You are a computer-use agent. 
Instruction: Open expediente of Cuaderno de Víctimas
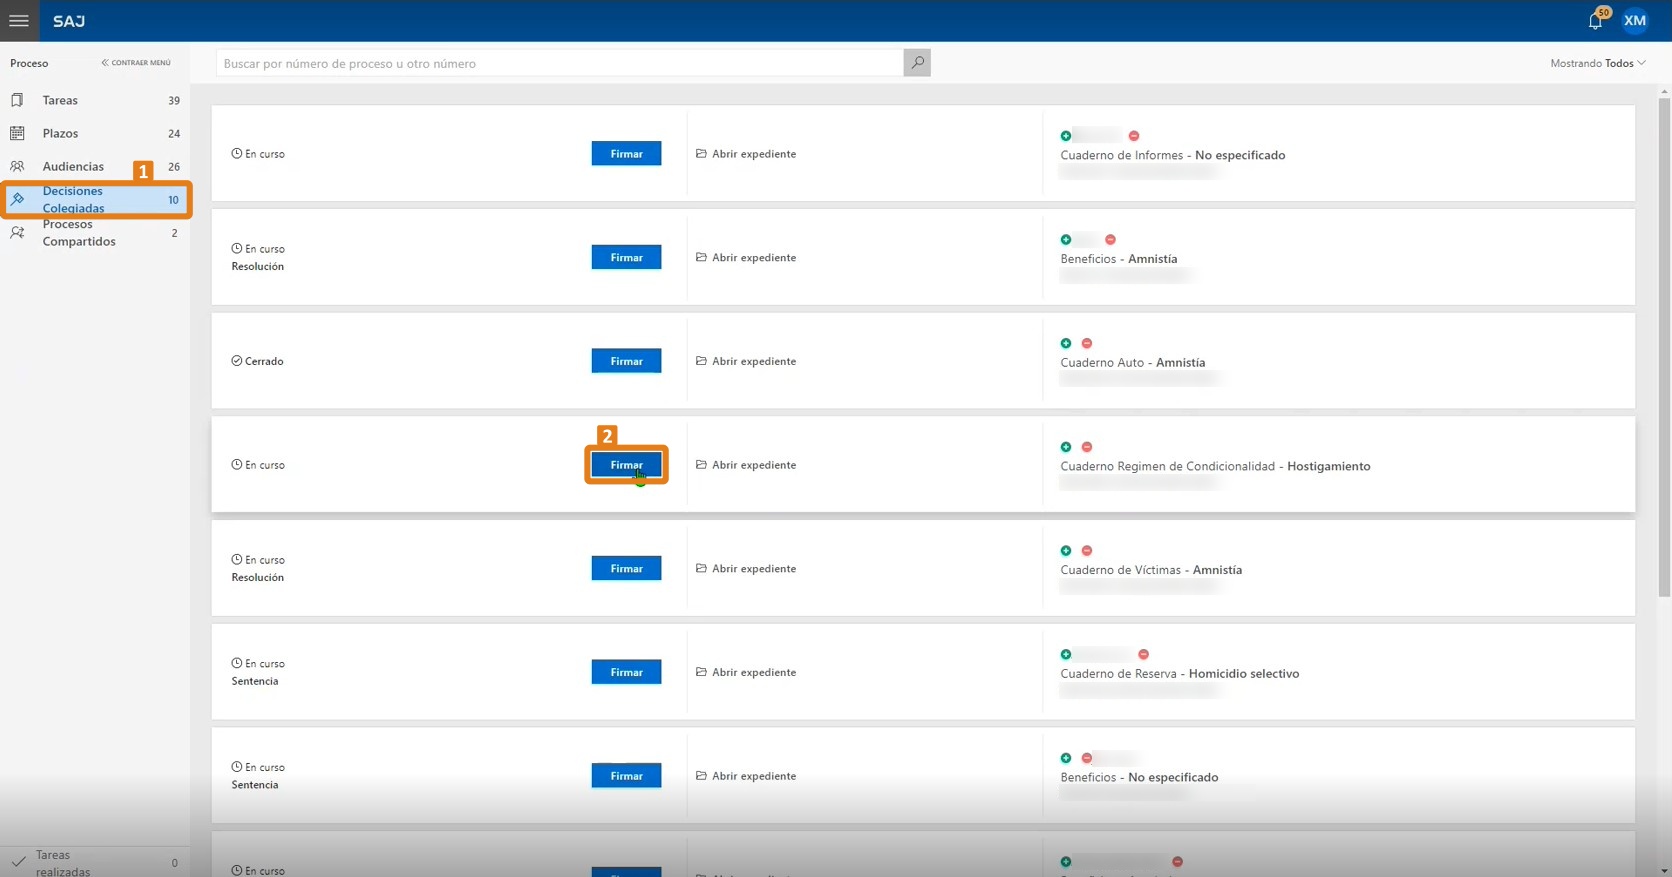pyautogui.click(x=746, y=569)
